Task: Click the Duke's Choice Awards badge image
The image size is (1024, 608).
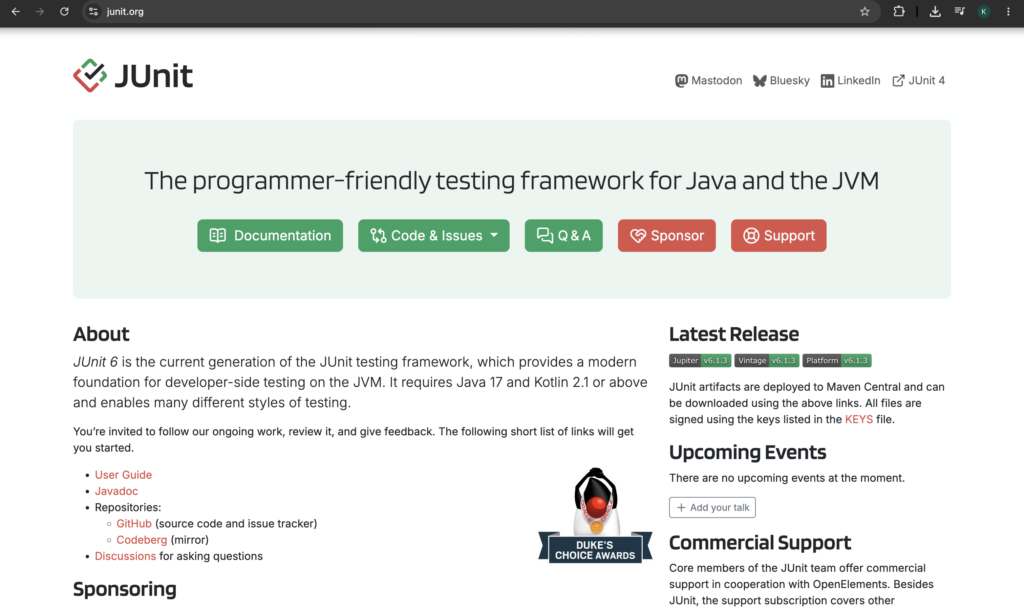Action: point(595,515)
